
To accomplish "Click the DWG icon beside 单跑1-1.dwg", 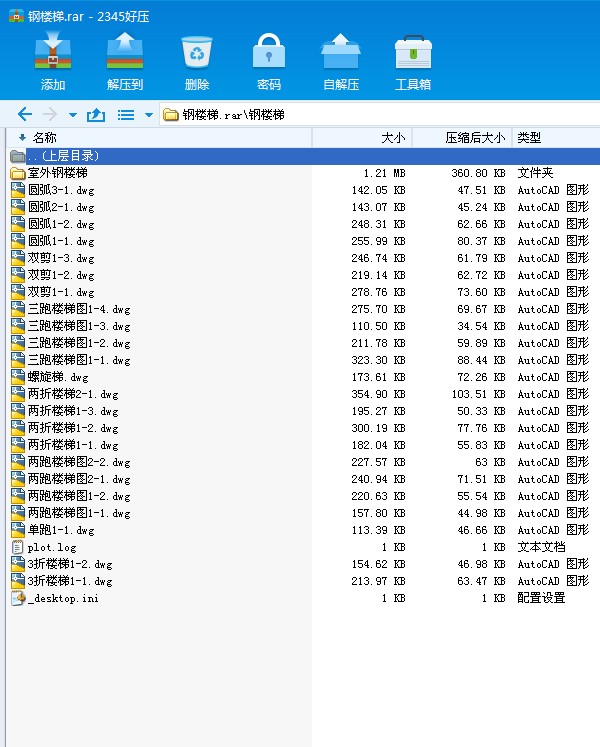I will click(x=18, y=530).
